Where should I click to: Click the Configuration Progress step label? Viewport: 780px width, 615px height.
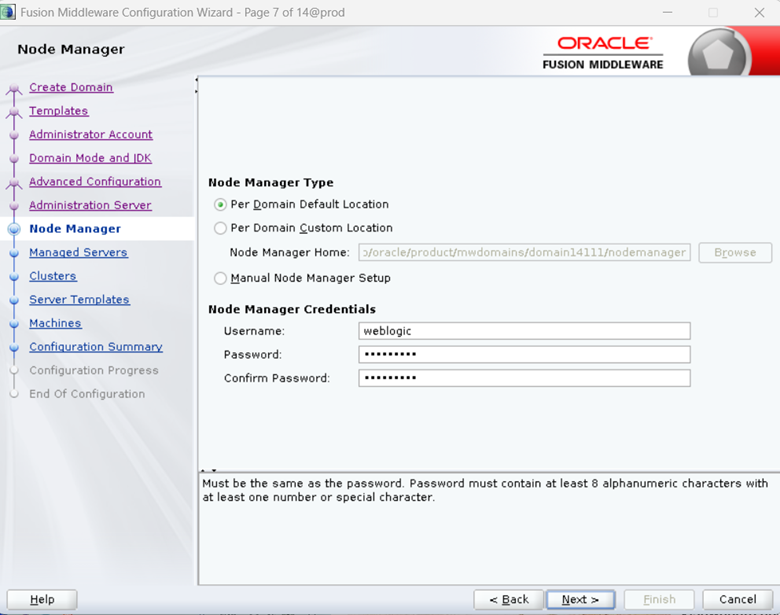94,371
